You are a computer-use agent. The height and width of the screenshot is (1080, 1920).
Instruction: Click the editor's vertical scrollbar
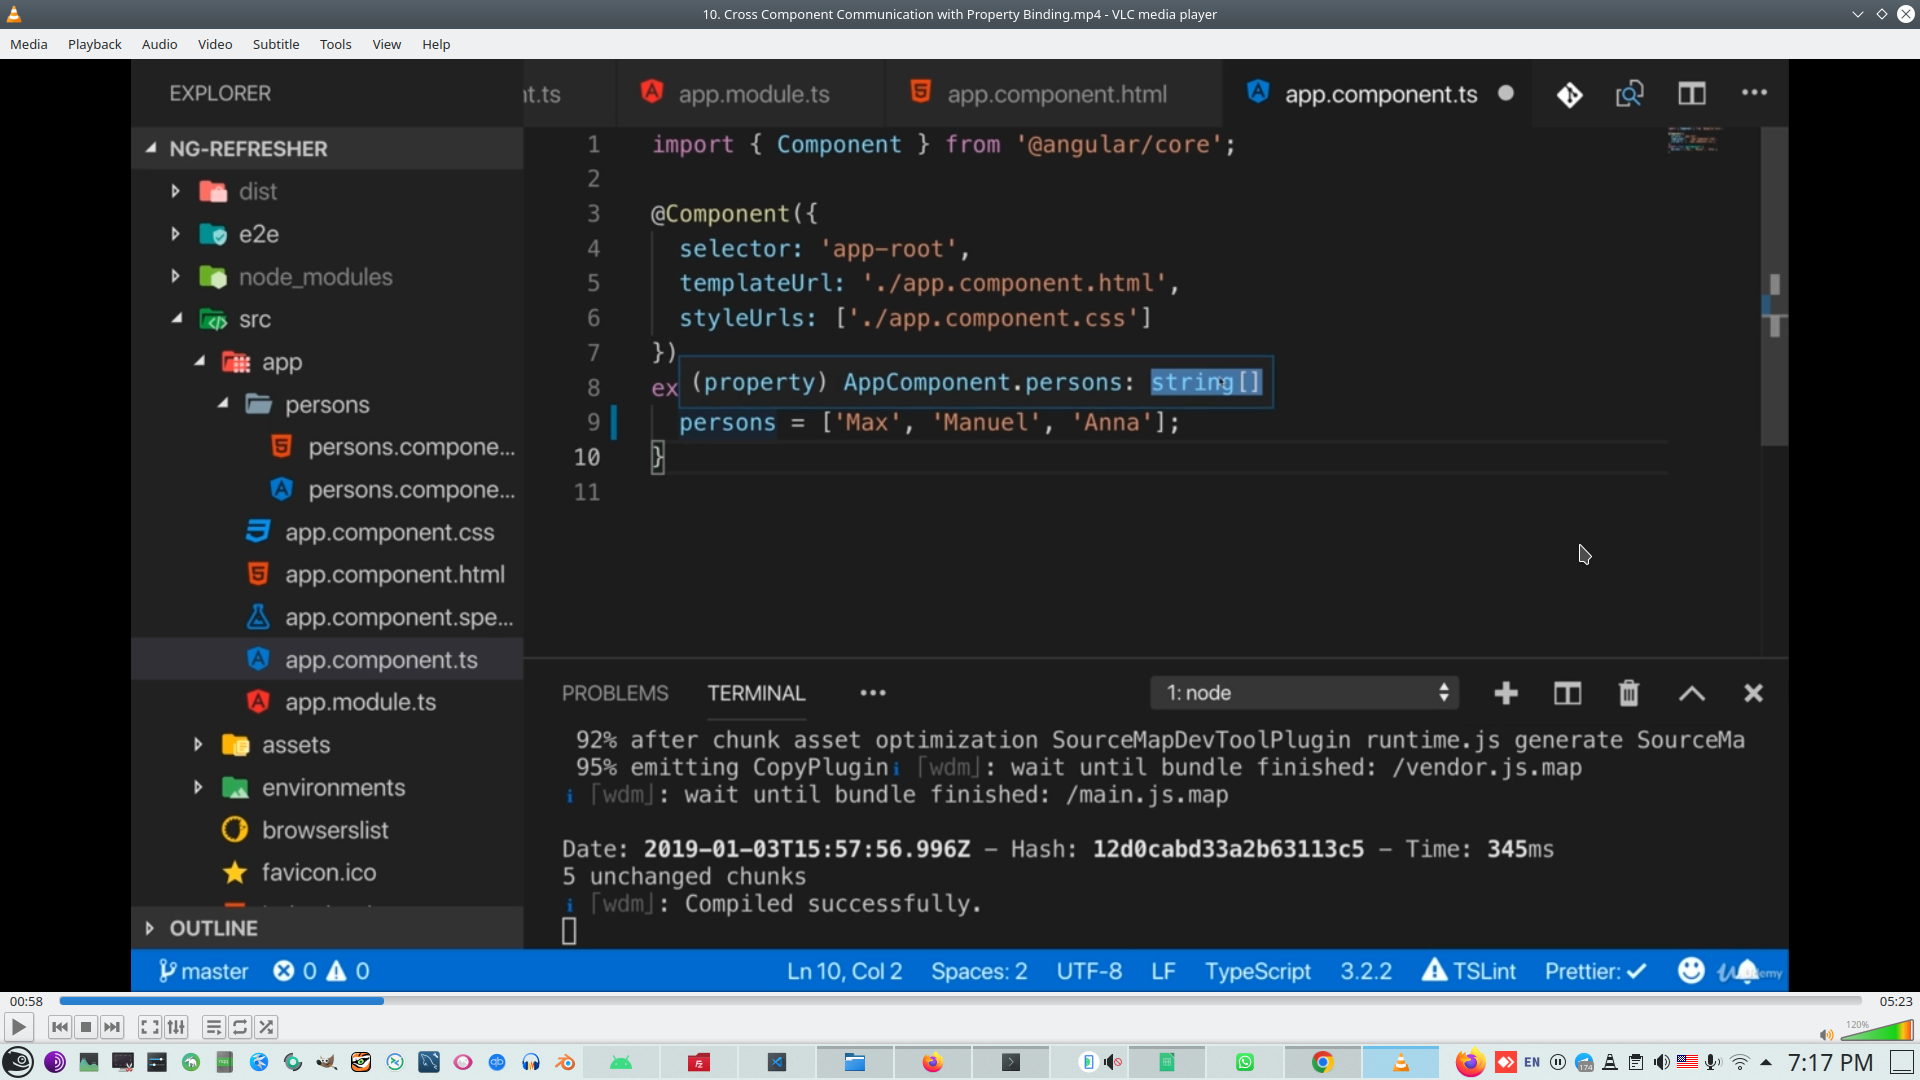pyautogui.click(x=1775, y=300)
